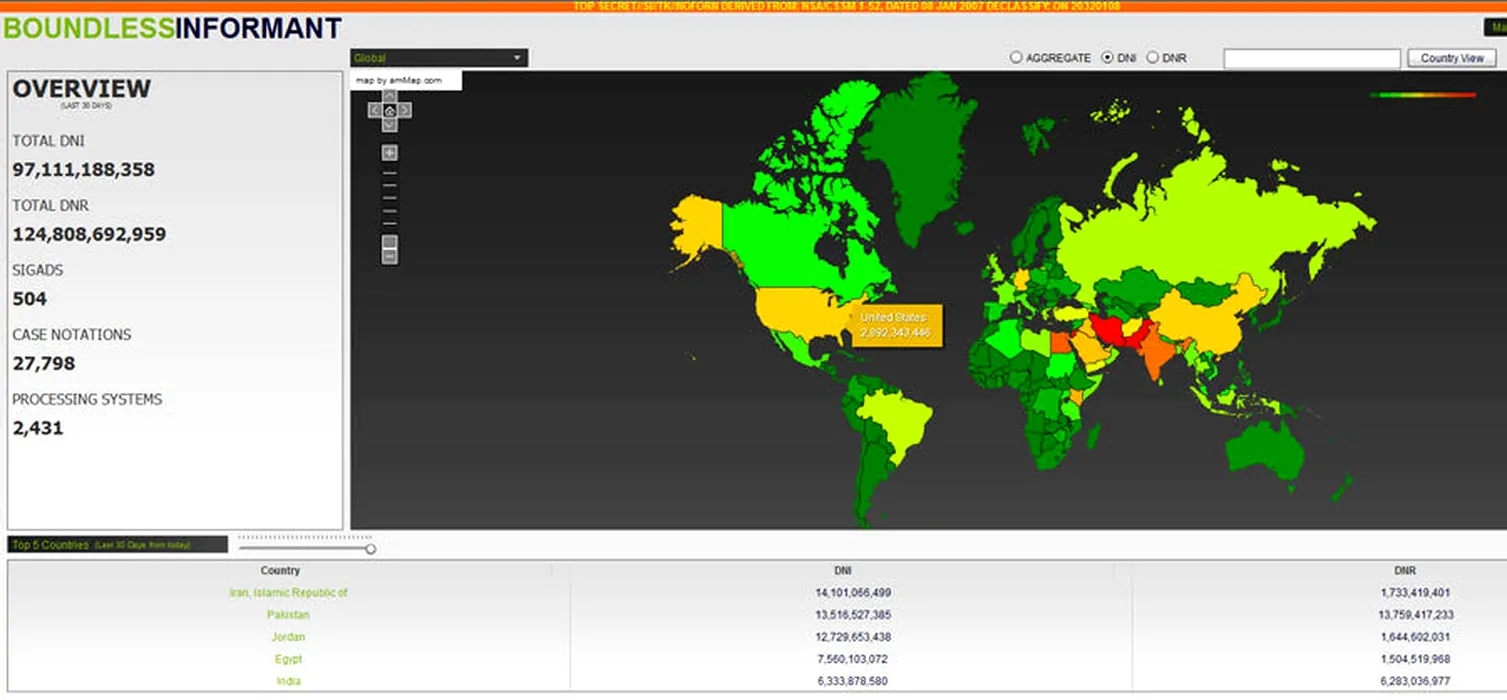Viewport: 1507px width, 700px height.
Task: Pan the map up with the arrow
Action: (389, 97)
